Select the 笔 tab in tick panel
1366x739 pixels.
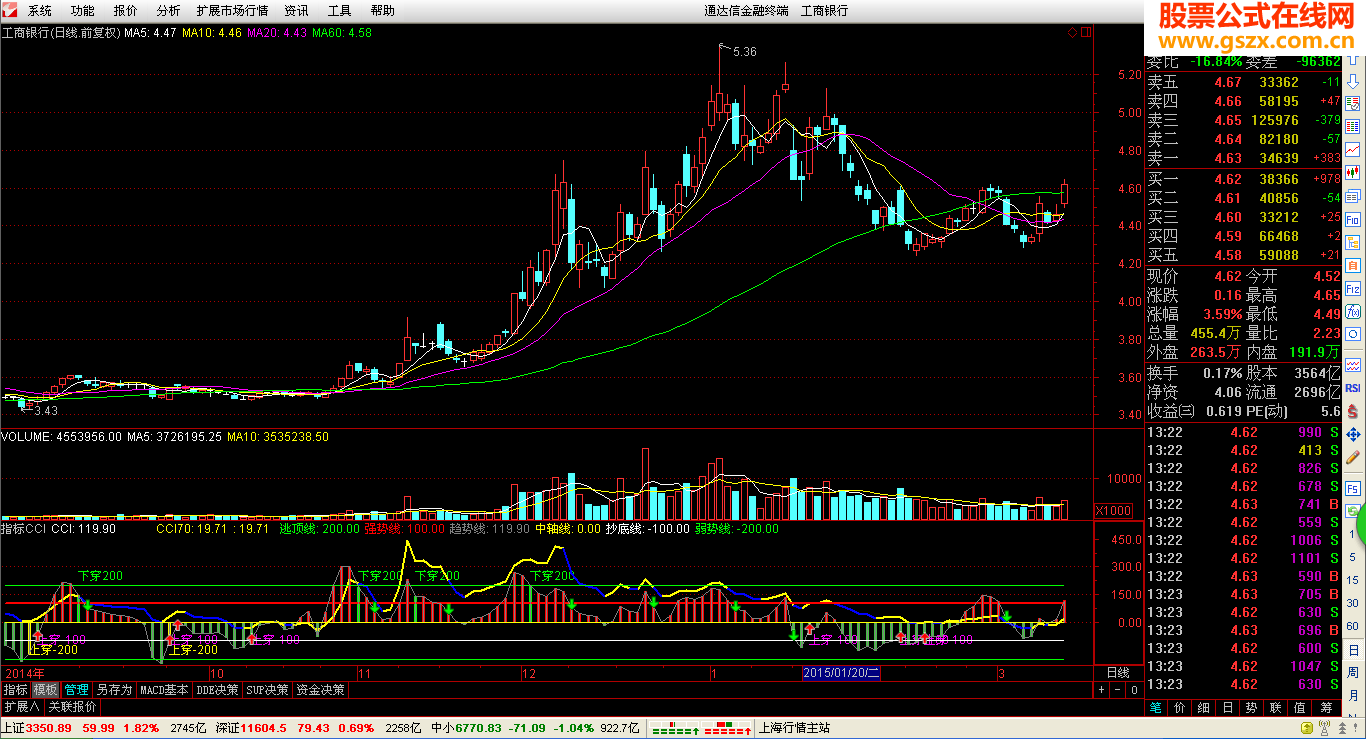(x=1155, y=707)
